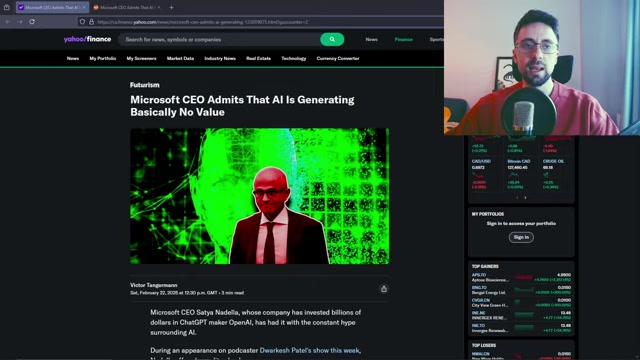
Task: Show previous market tickers with left chevron
Action: [517, 198]
